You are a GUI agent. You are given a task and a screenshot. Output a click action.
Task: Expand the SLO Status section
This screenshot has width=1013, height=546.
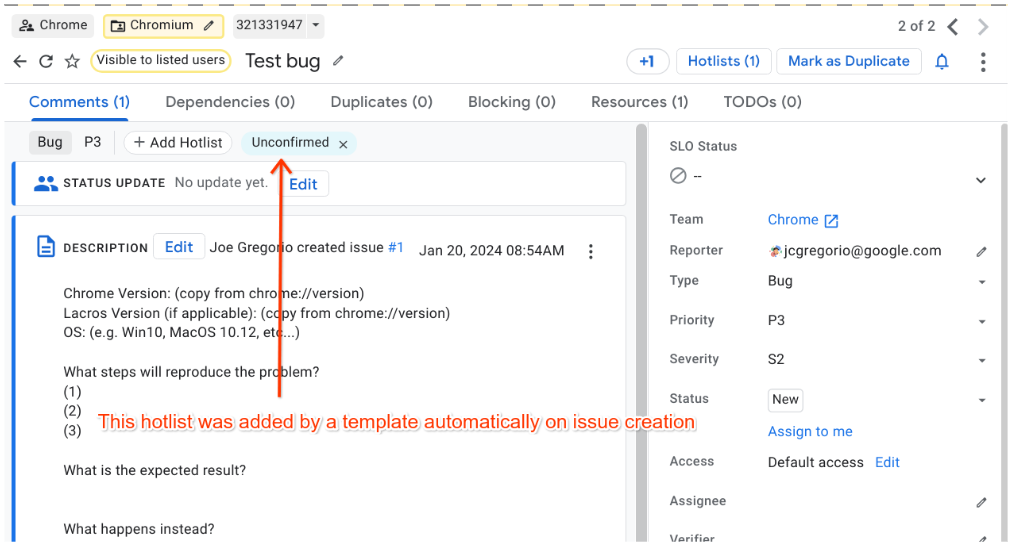pyautogui.click(x=980, y=180)
